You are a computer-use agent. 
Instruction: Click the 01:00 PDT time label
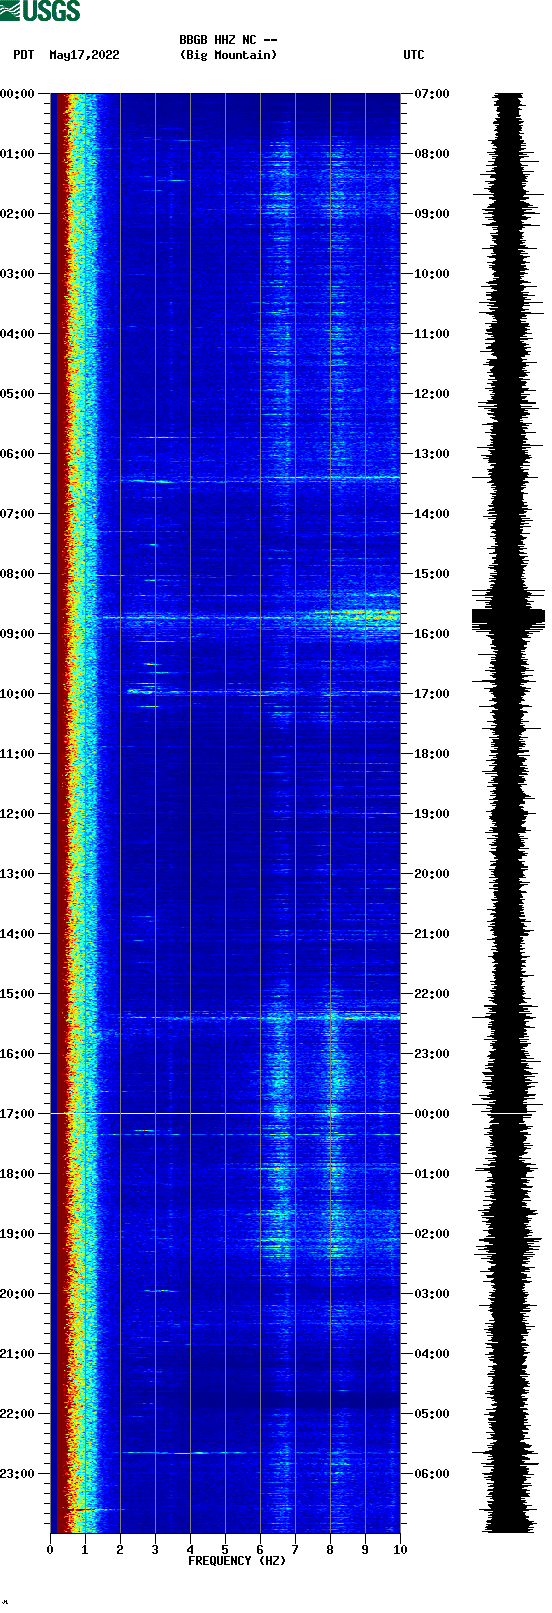tap(18, 154)
